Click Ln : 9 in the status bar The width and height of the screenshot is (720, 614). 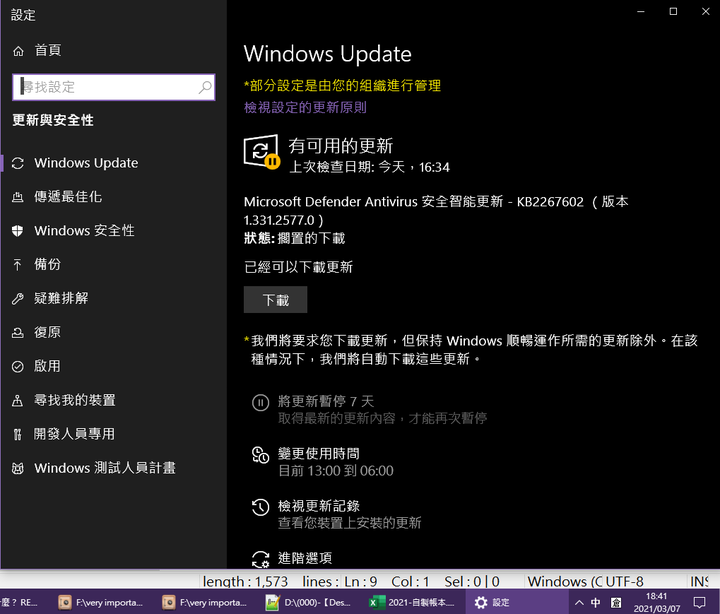click(x=360, y=581)
